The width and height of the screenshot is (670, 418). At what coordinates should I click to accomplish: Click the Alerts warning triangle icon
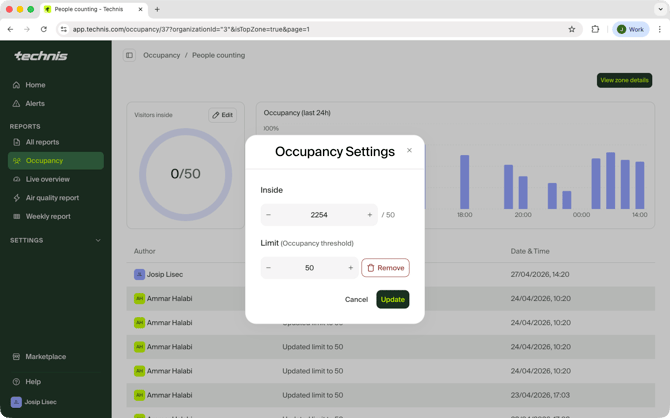16,103
